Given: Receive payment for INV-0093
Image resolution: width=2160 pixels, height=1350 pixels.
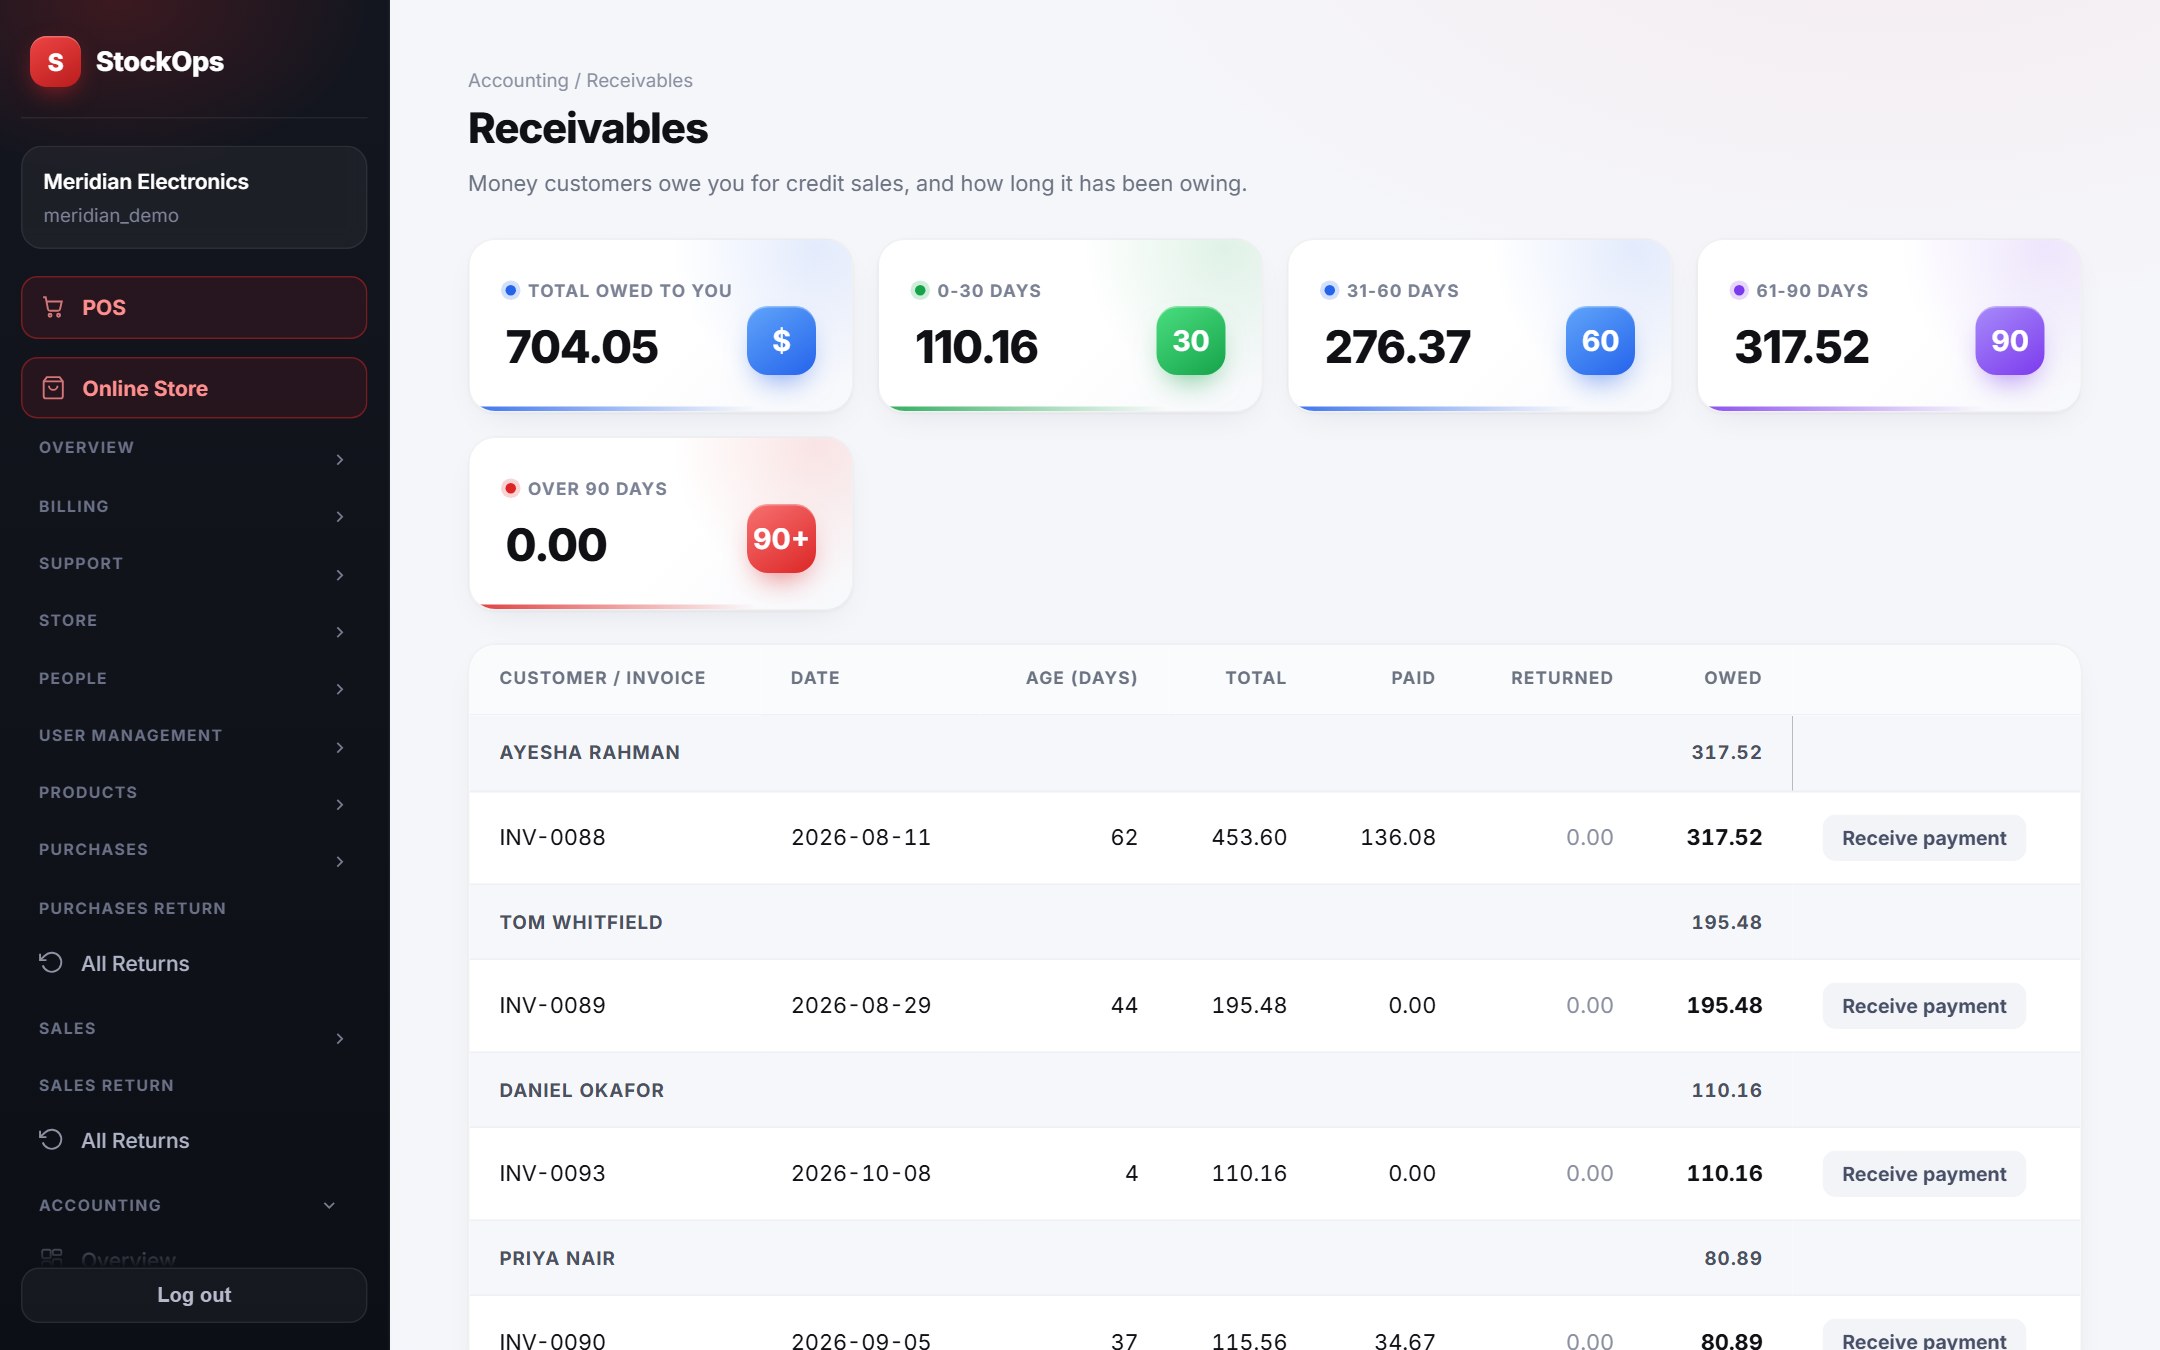Looking at the screenshot, I should [1924, 1174].
